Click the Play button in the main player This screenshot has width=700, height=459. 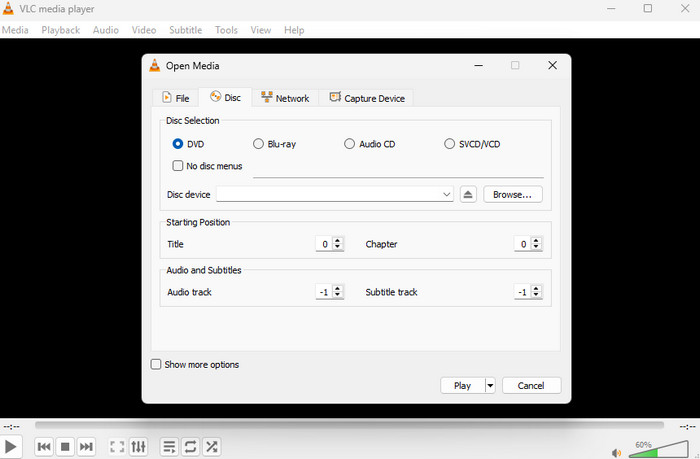click(x=10, y=446)
